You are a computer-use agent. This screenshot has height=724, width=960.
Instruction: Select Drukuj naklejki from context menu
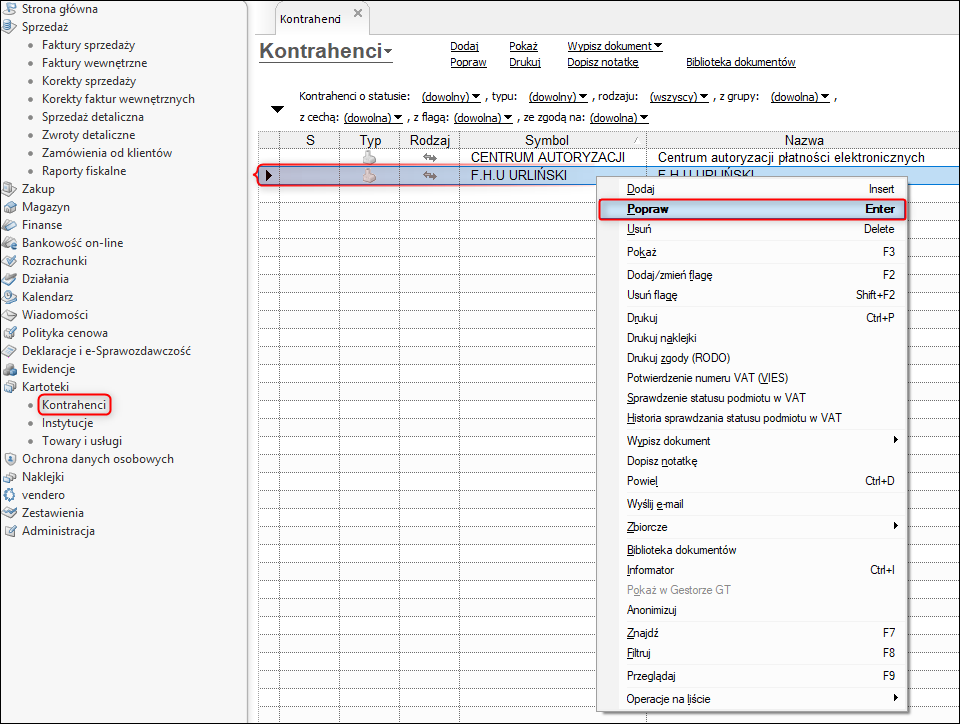point(752,338)
